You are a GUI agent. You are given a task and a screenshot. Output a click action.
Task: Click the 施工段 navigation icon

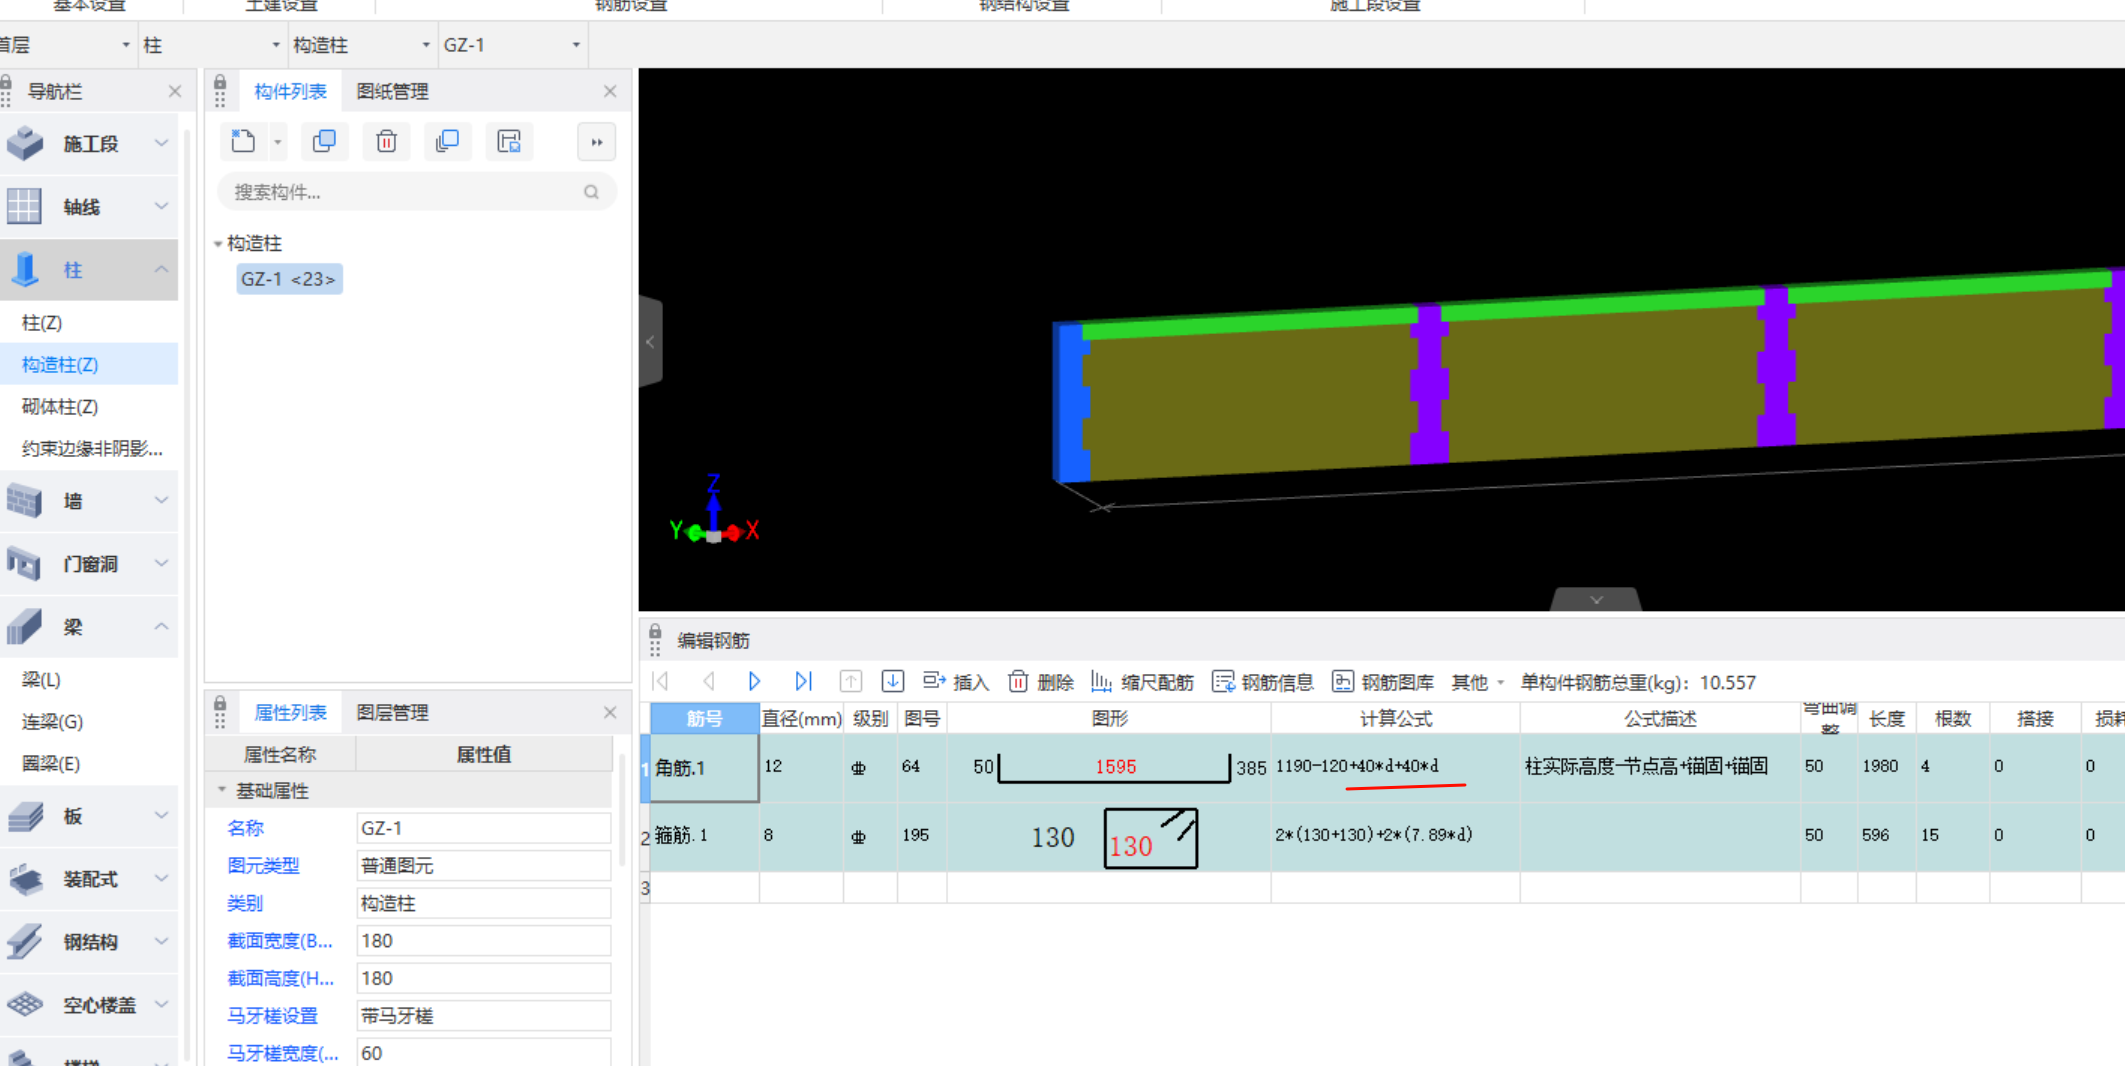point(25,144)
